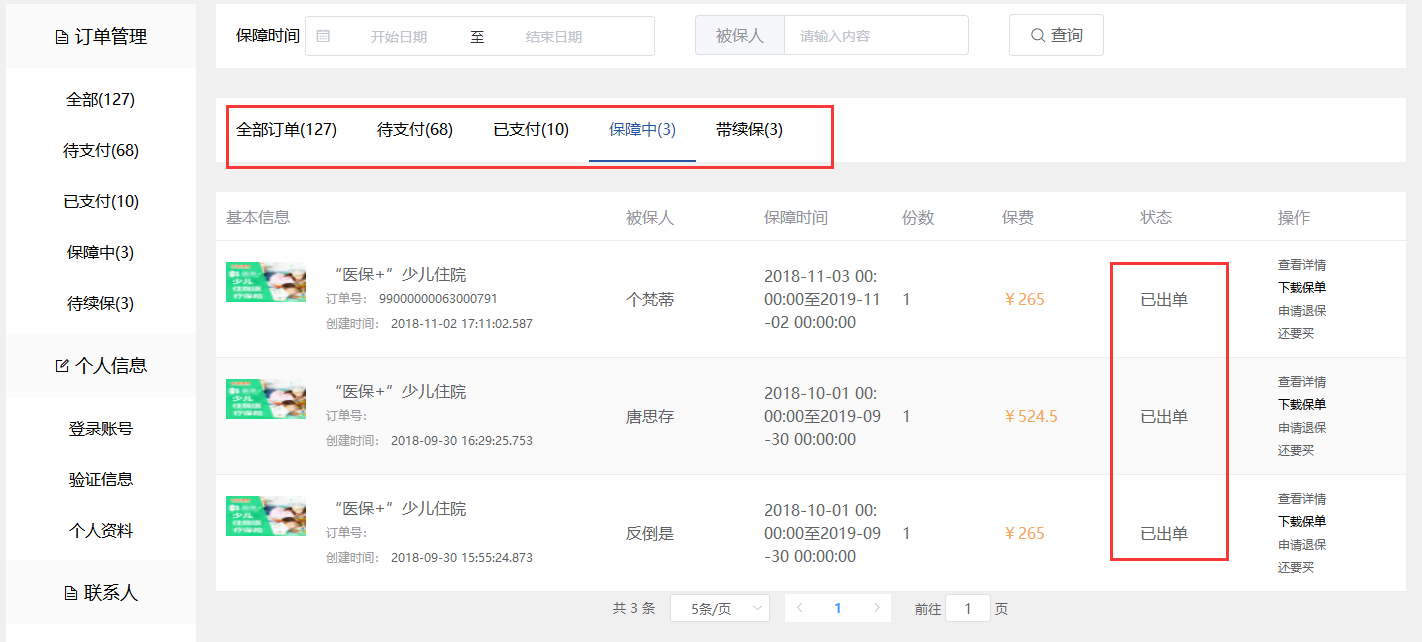Open 个人资料 in the sidebar
This screenshot has width=1422, height=642.
pos(100,531)
